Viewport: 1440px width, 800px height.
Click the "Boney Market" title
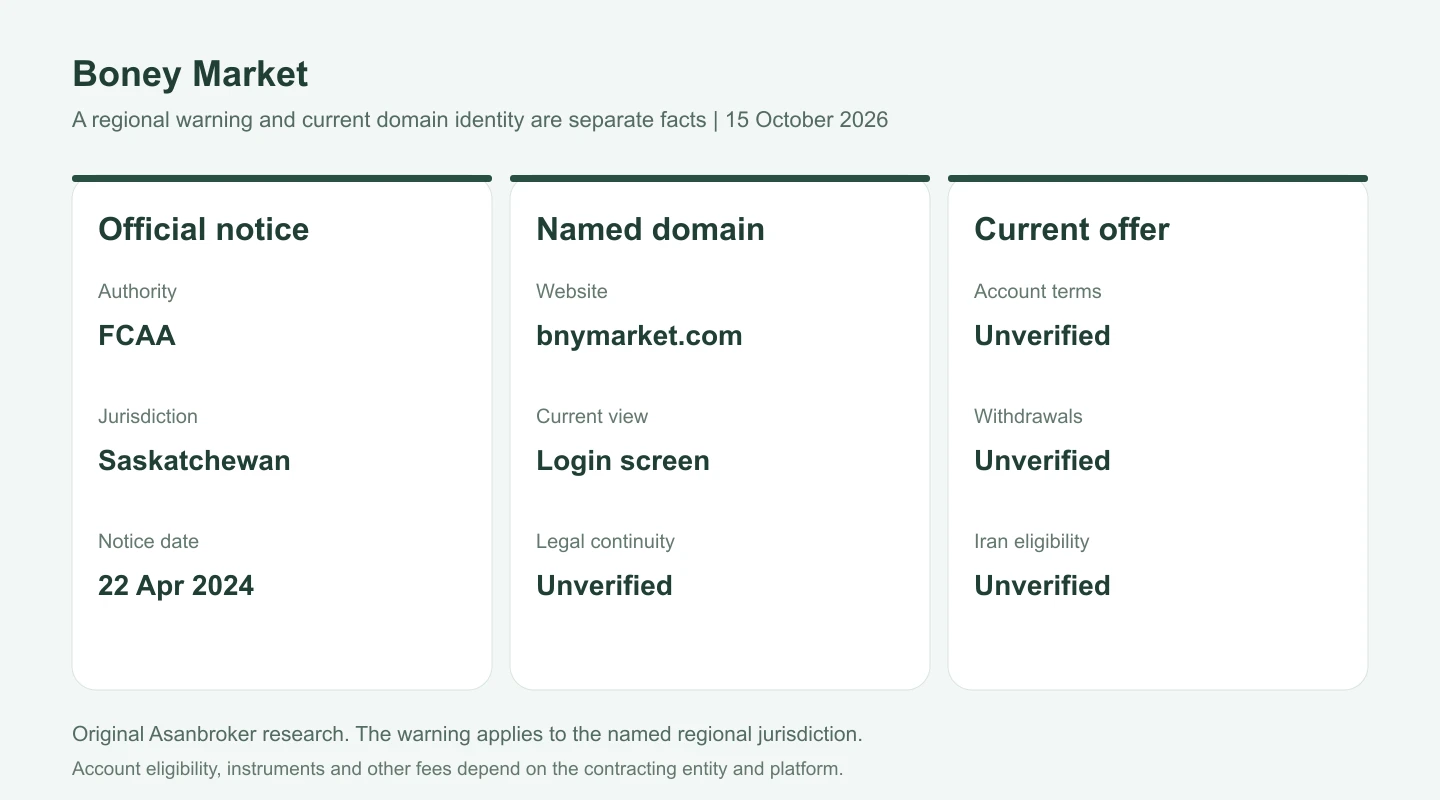(x=190, y=74)
